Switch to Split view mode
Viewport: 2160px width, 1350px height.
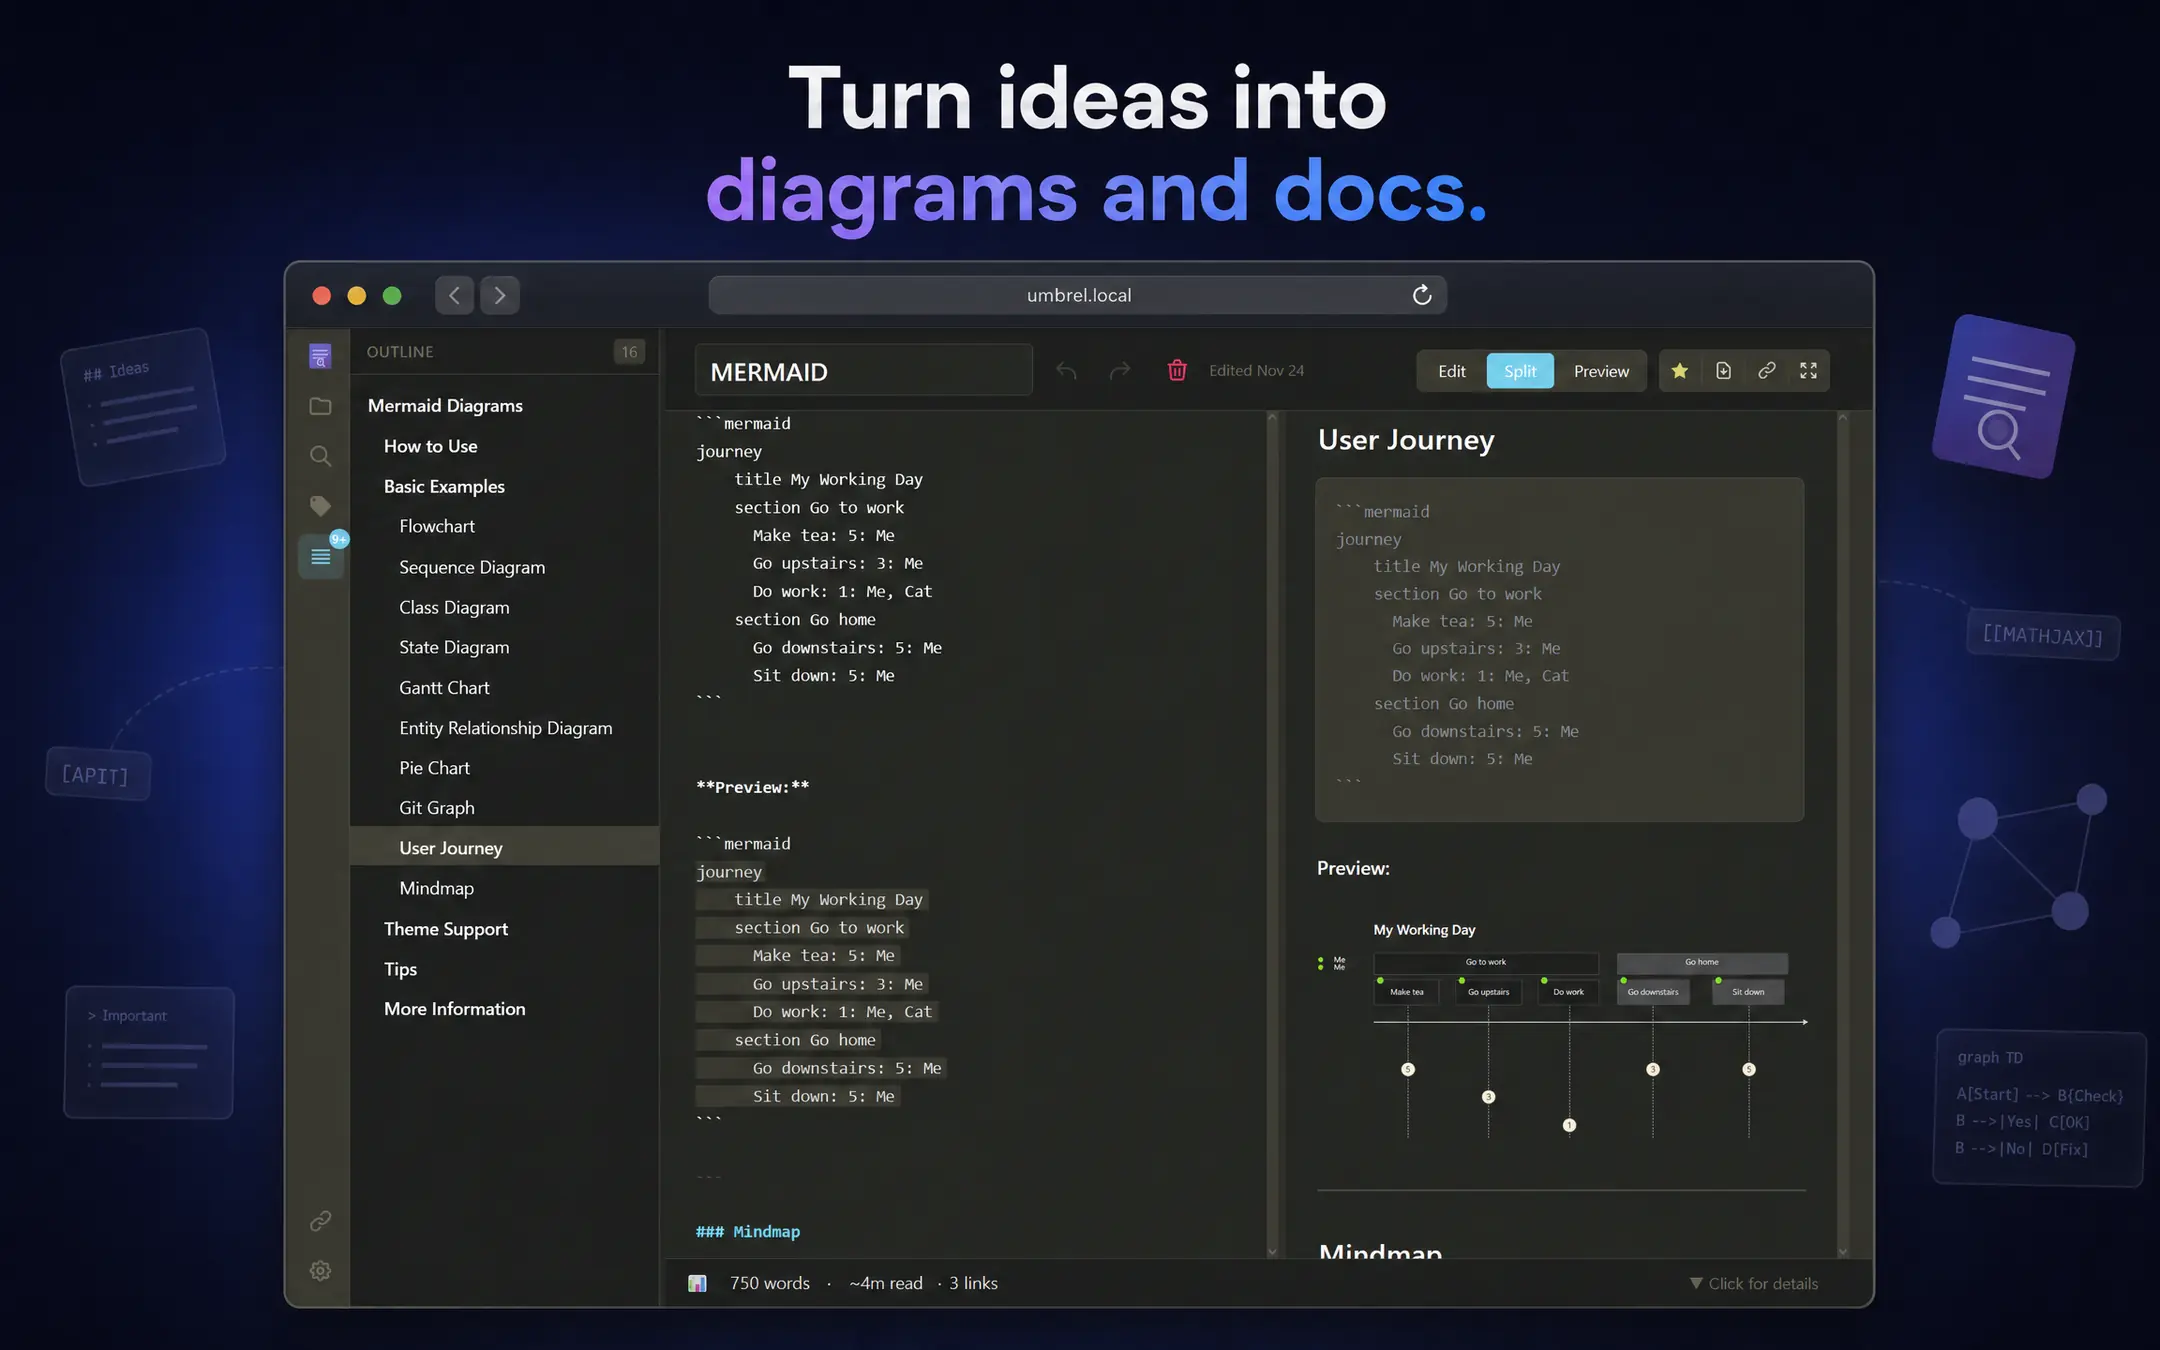pos(1520,371)
